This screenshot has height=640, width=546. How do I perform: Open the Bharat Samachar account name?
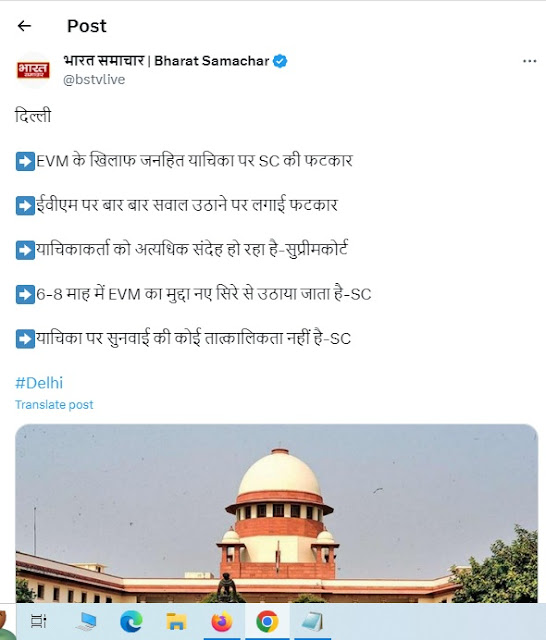click(x=166, y=61)
